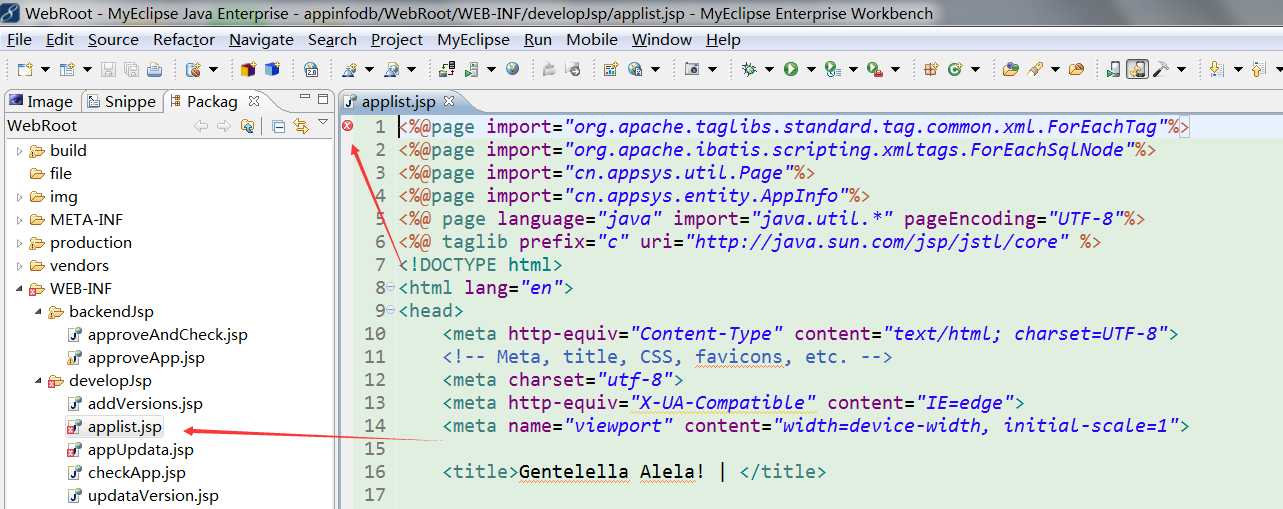Select checkApp.jsp in the tree
This screenshot has height=509, width=1283.
137,473
